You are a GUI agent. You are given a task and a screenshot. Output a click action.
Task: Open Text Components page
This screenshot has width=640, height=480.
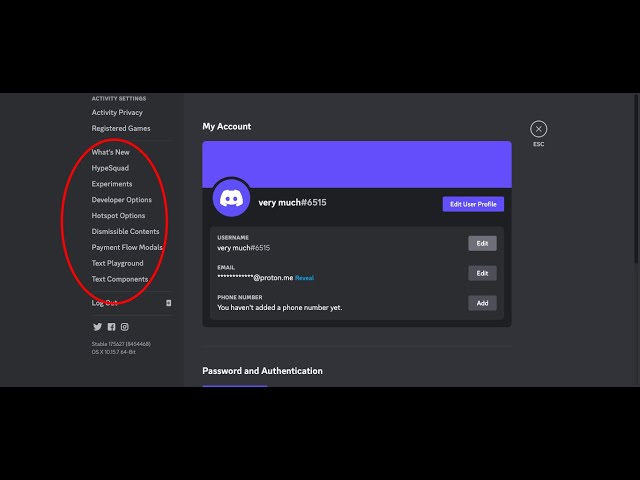coord(120,279)
